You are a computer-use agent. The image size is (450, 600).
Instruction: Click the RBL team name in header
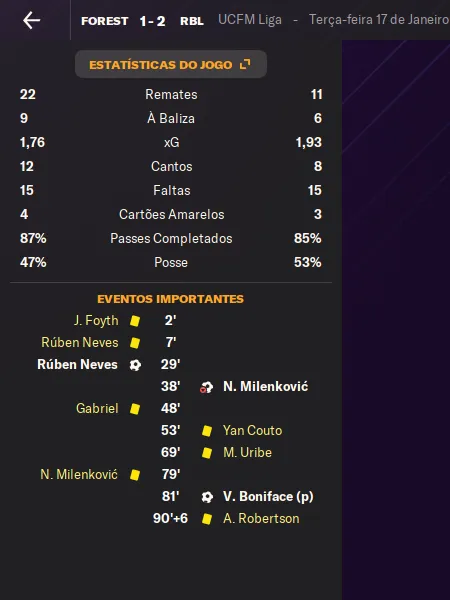[192, 21]
